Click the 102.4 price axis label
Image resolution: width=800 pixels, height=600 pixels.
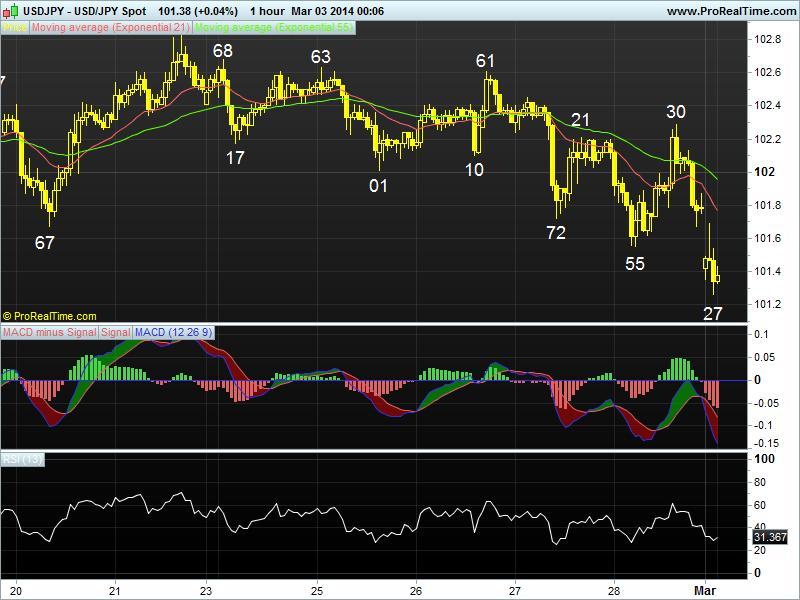point(767,106)
